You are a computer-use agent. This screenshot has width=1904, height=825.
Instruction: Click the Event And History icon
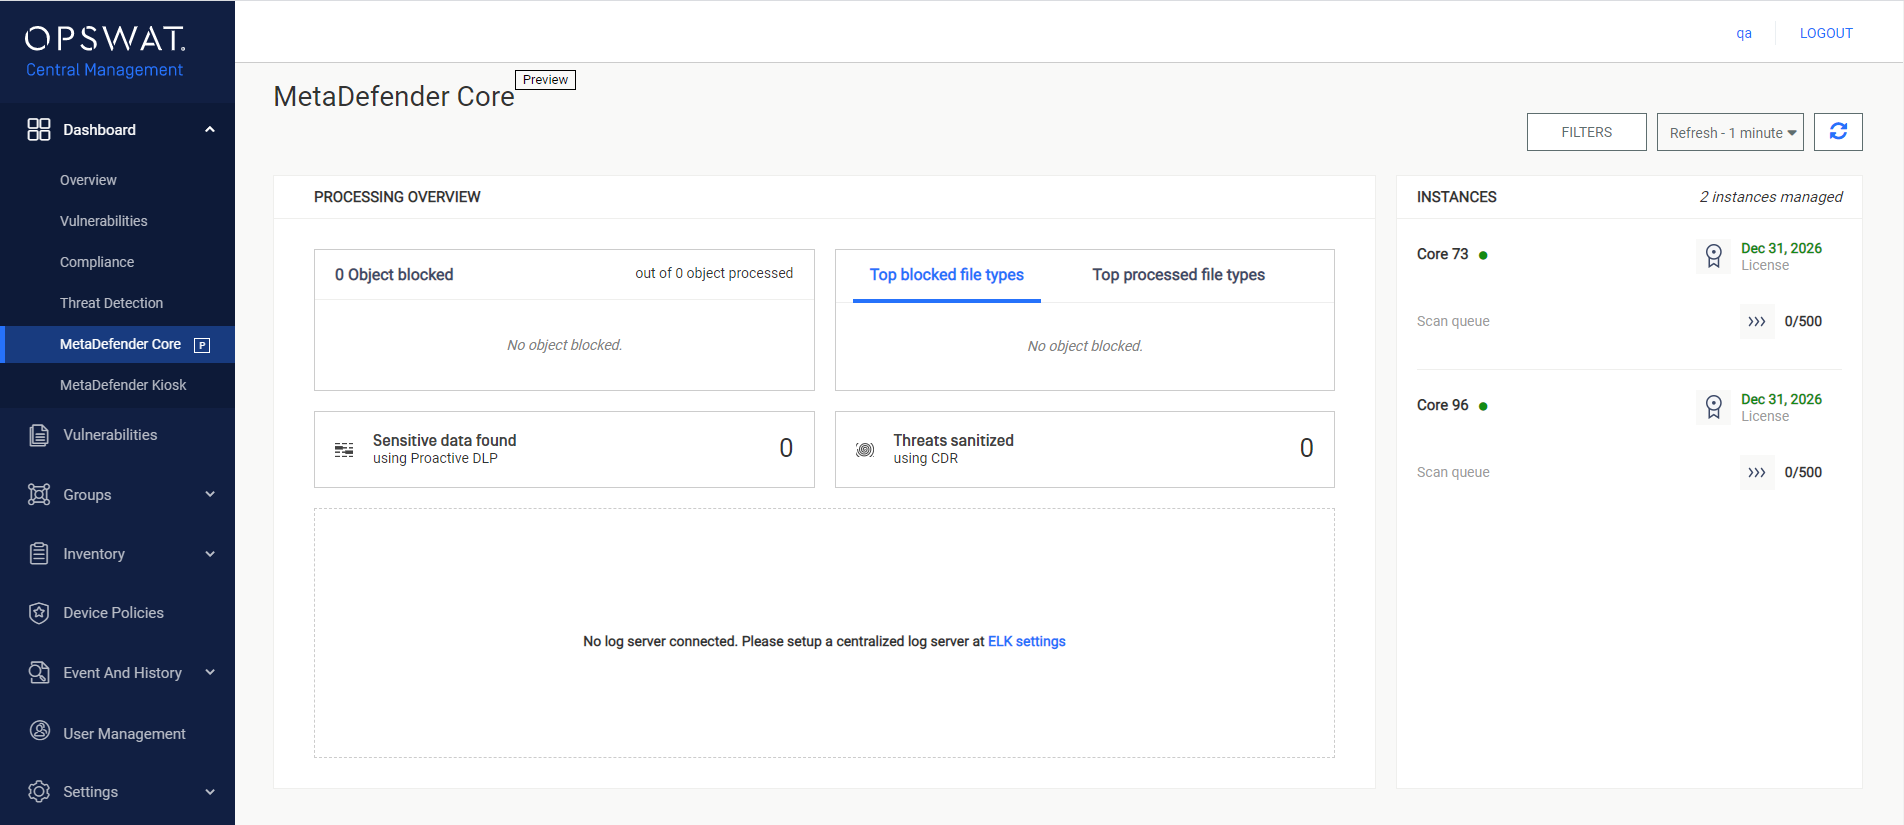point(39,673)
